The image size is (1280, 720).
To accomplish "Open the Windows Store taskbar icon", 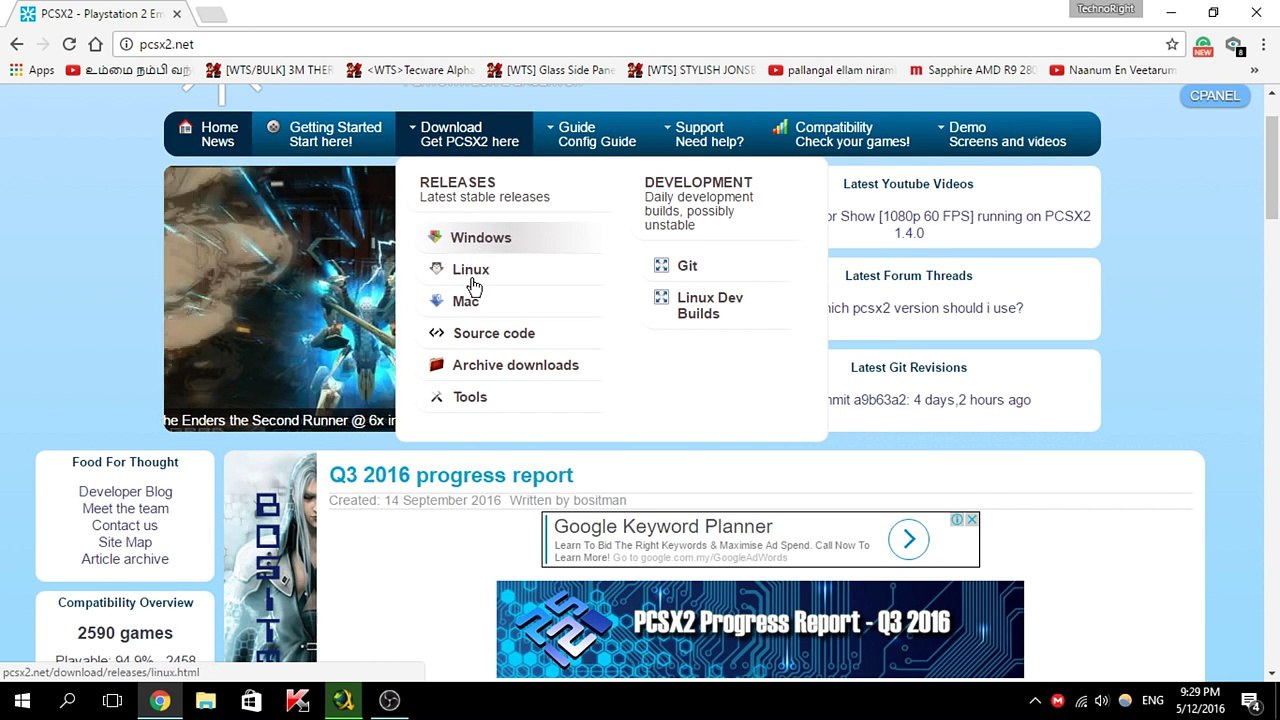I will tap(252, 701).
